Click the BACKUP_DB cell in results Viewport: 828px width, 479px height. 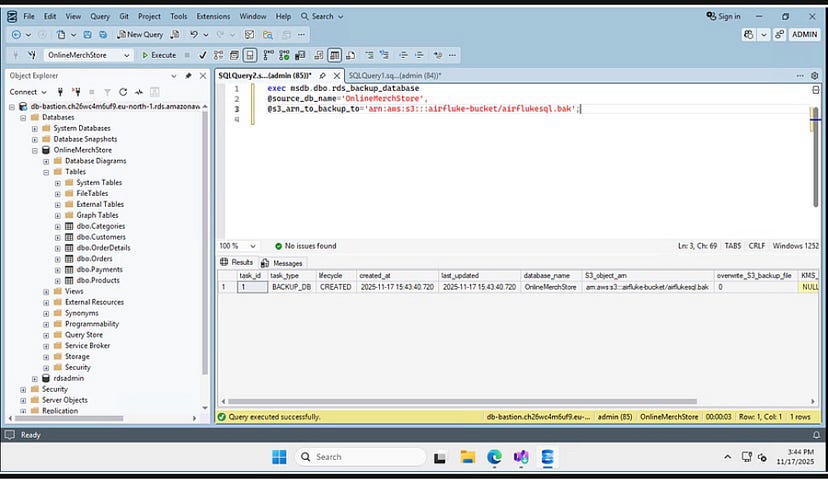click(x=291, y=287)
